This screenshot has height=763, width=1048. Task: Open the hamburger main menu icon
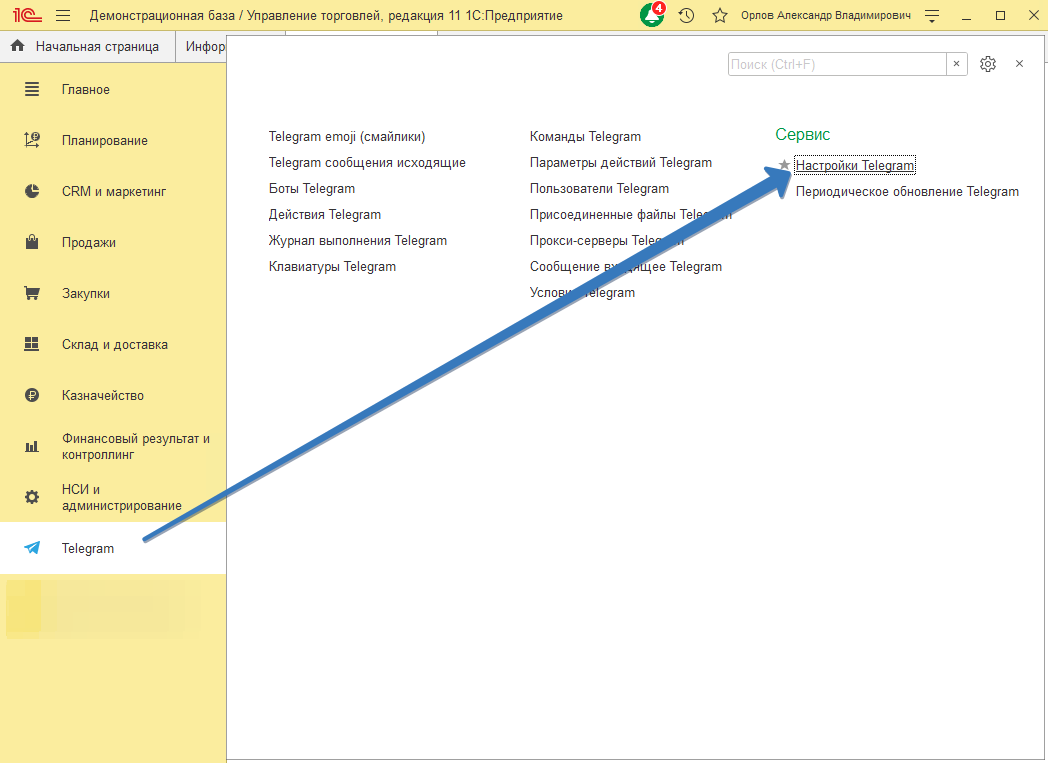point(63,16)
